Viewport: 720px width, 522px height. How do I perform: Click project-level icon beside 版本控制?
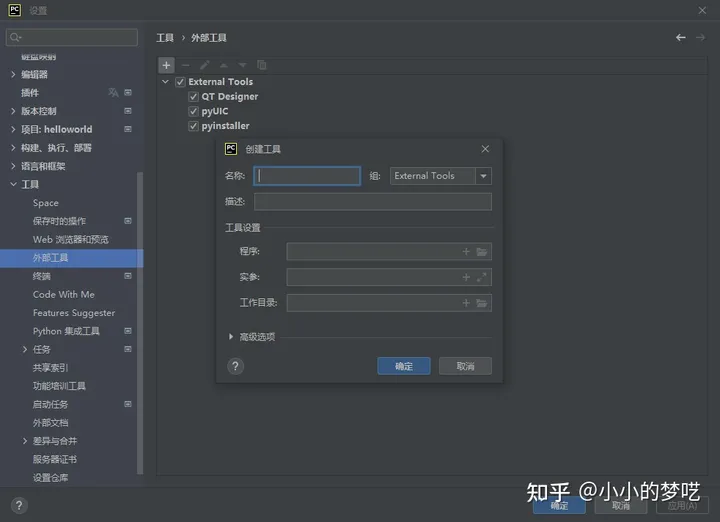(x=128, y=111)
